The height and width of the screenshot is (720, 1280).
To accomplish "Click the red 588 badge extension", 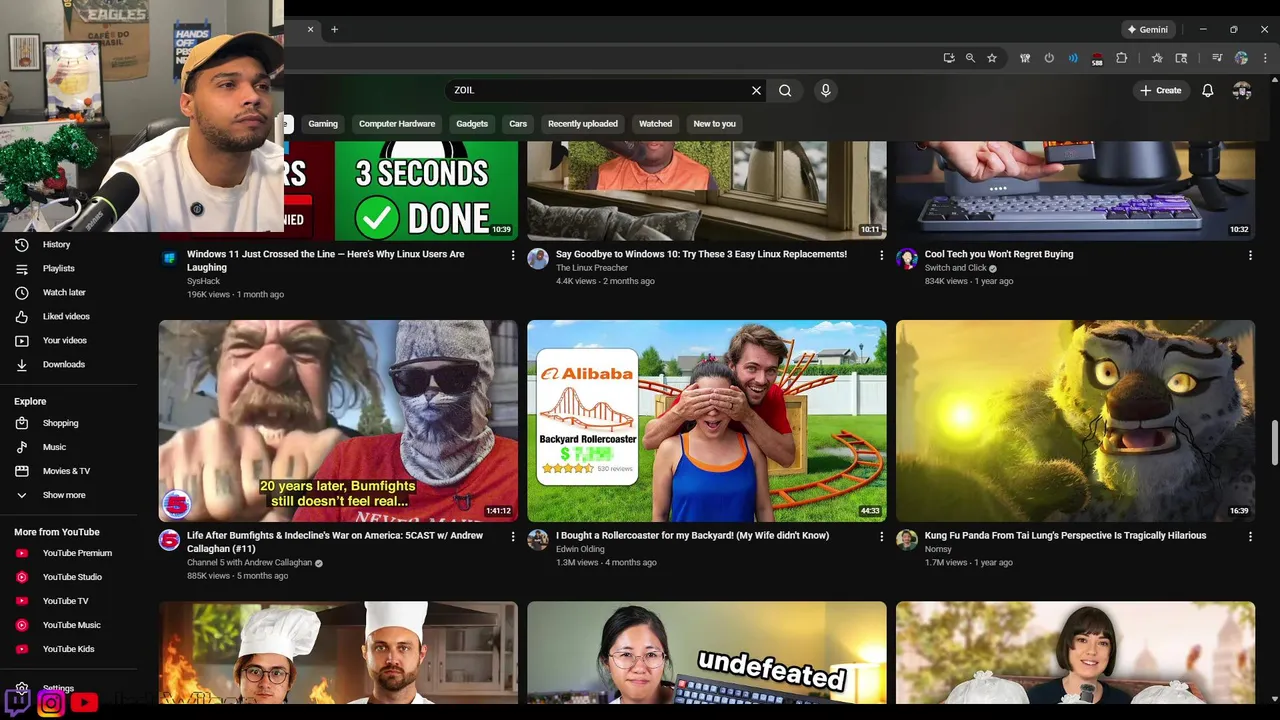I will pyautogui.click(x=1097, y=59).
